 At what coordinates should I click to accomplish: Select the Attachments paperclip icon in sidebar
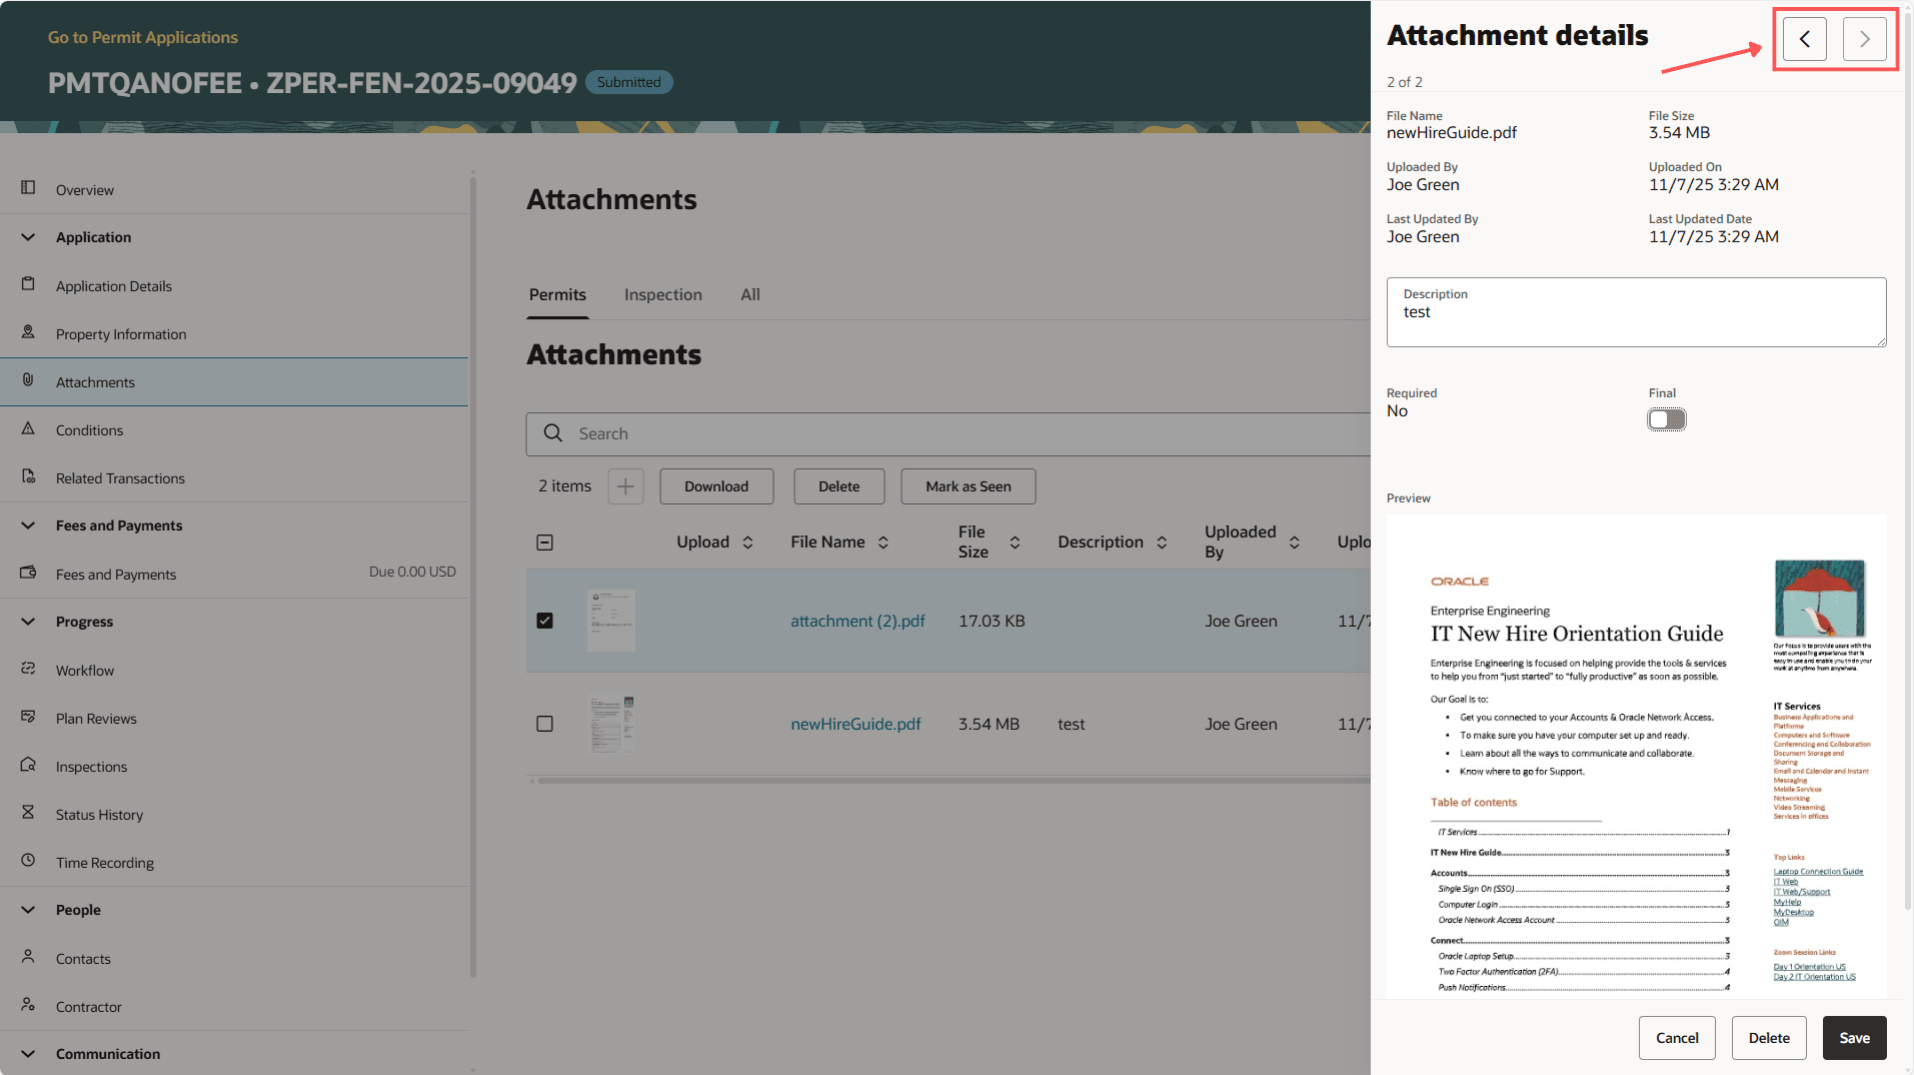[x=29, y=381]
